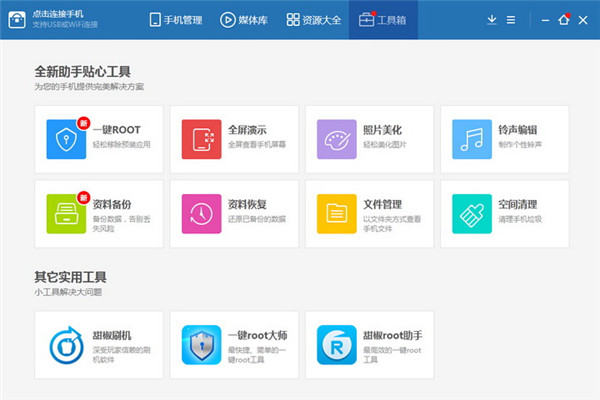Open 资料备份 backup tool
This screenshot has width=600, height=400.
tap(66, 213)
